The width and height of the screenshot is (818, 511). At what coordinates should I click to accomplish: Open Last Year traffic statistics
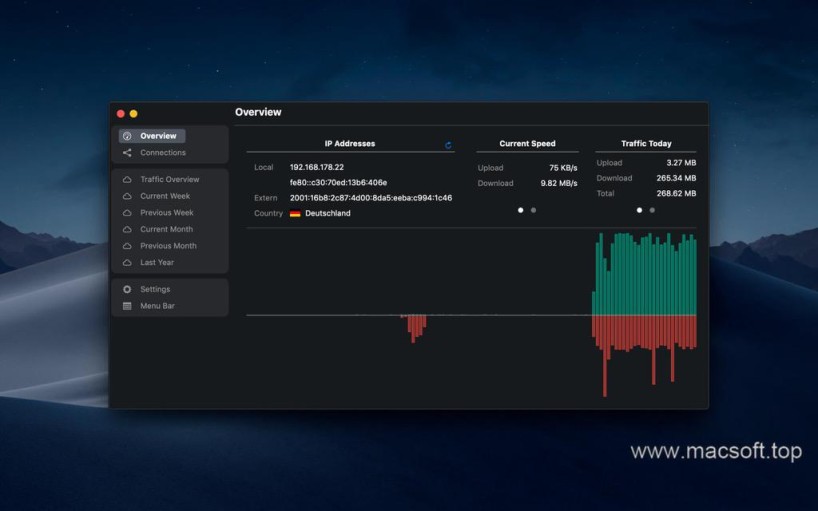point(157,263)
